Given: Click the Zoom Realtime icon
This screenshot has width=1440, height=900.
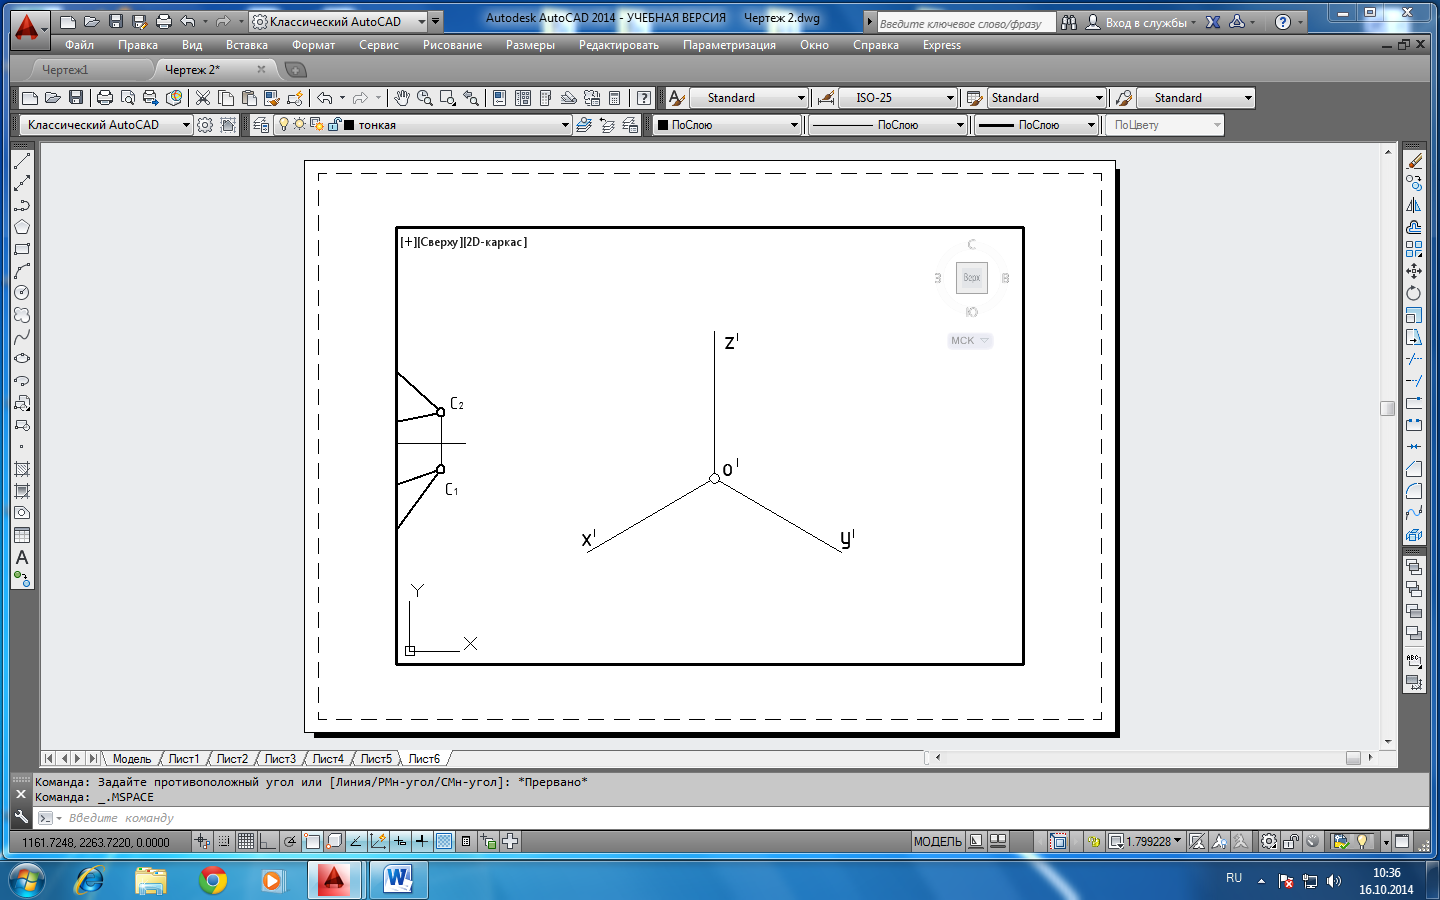Looking at the screenshot, I should tap(425, 98).
